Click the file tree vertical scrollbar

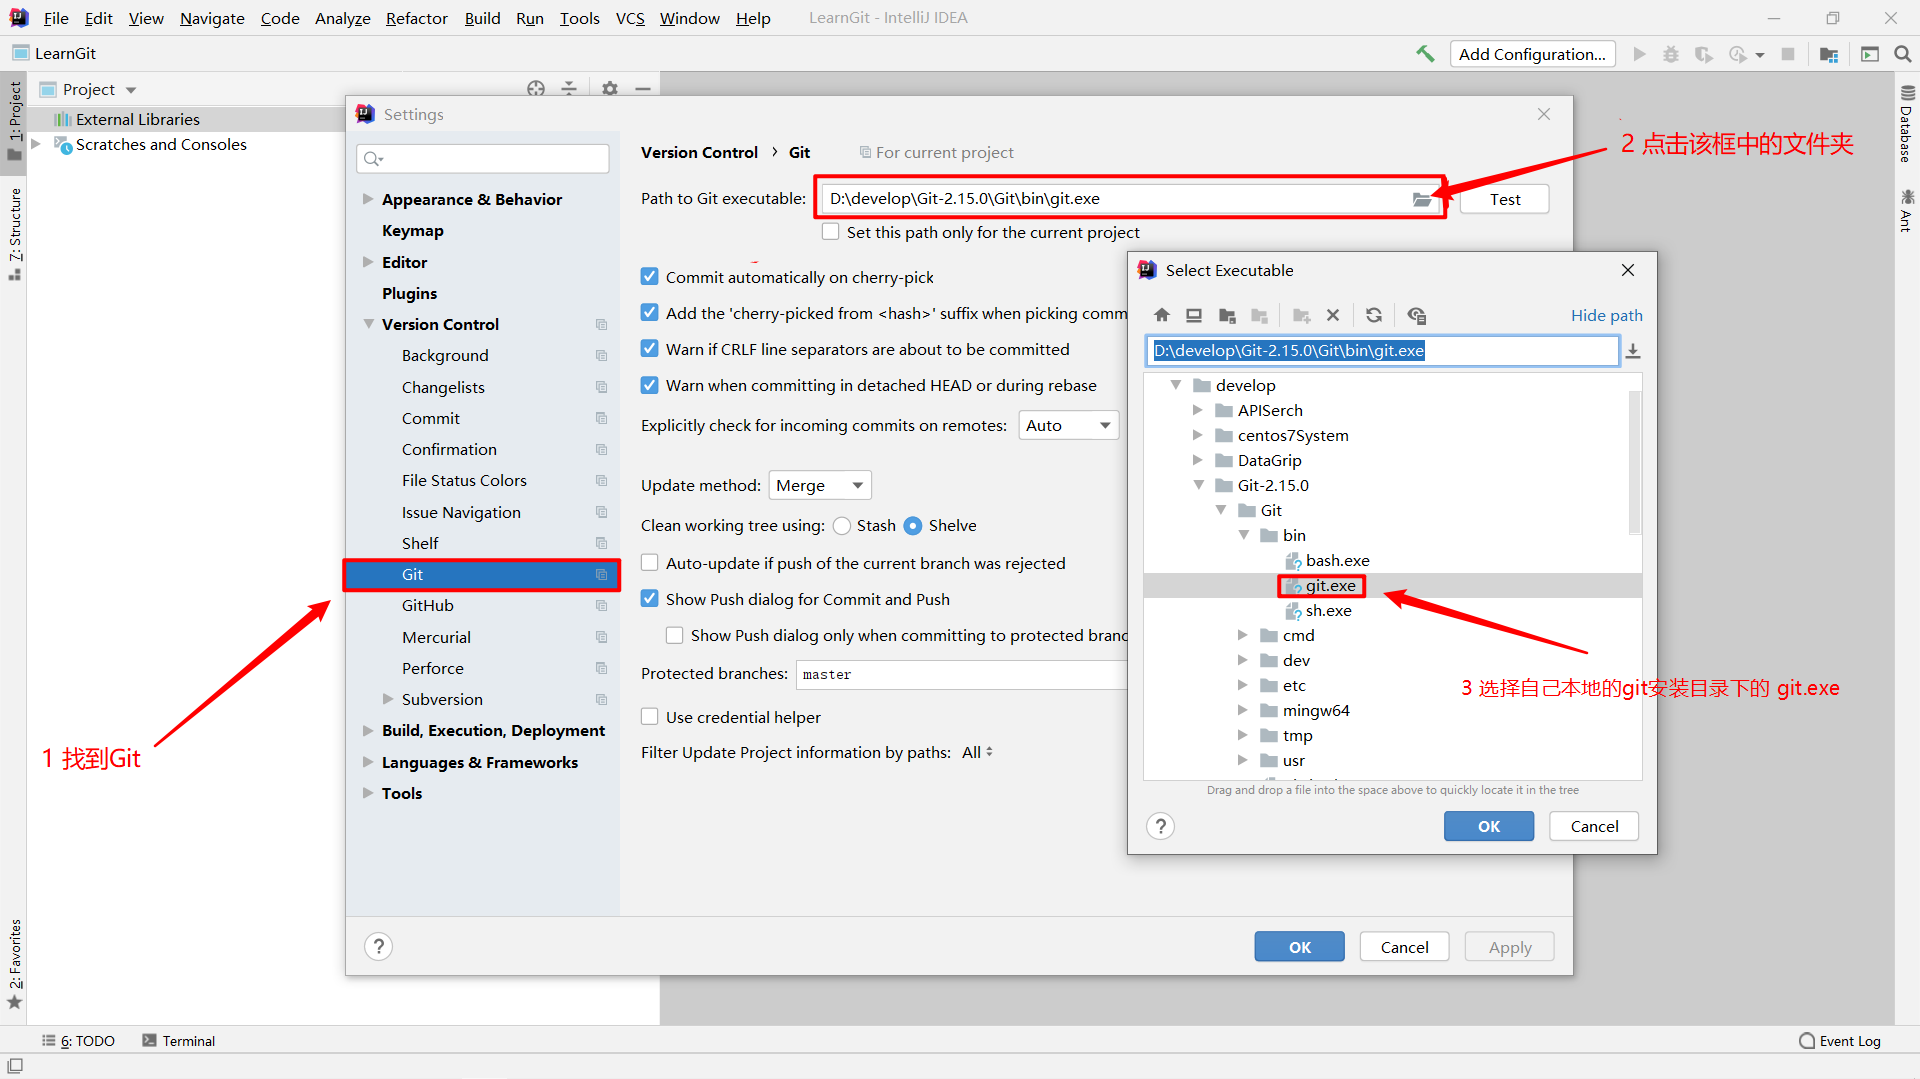coord(1634,462)
